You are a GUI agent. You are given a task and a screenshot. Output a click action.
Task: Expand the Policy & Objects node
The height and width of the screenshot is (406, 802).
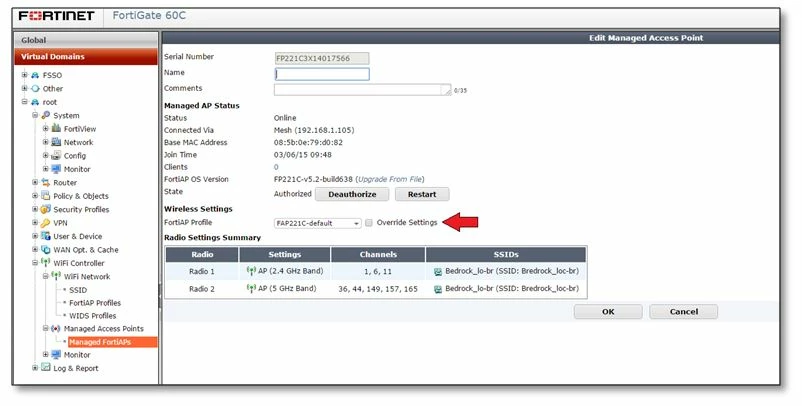[x=35, y=195]
